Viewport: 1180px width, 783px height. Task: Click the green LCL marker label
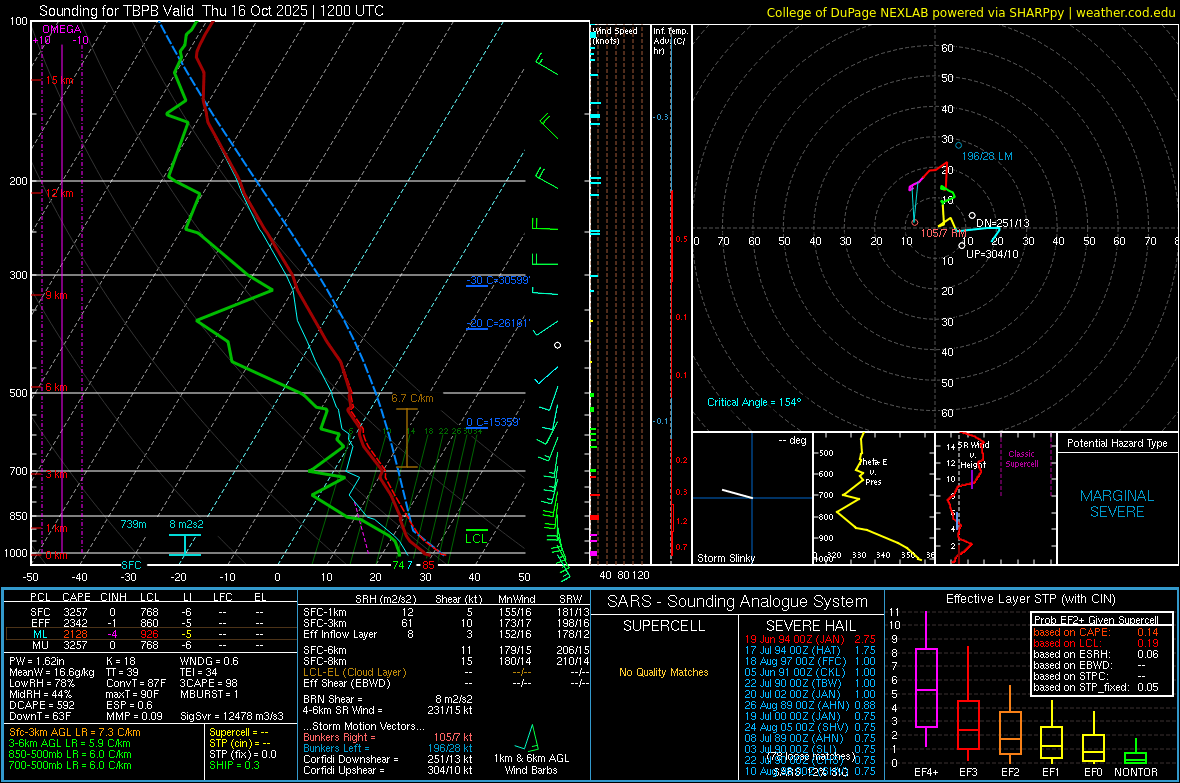(476, 538)
